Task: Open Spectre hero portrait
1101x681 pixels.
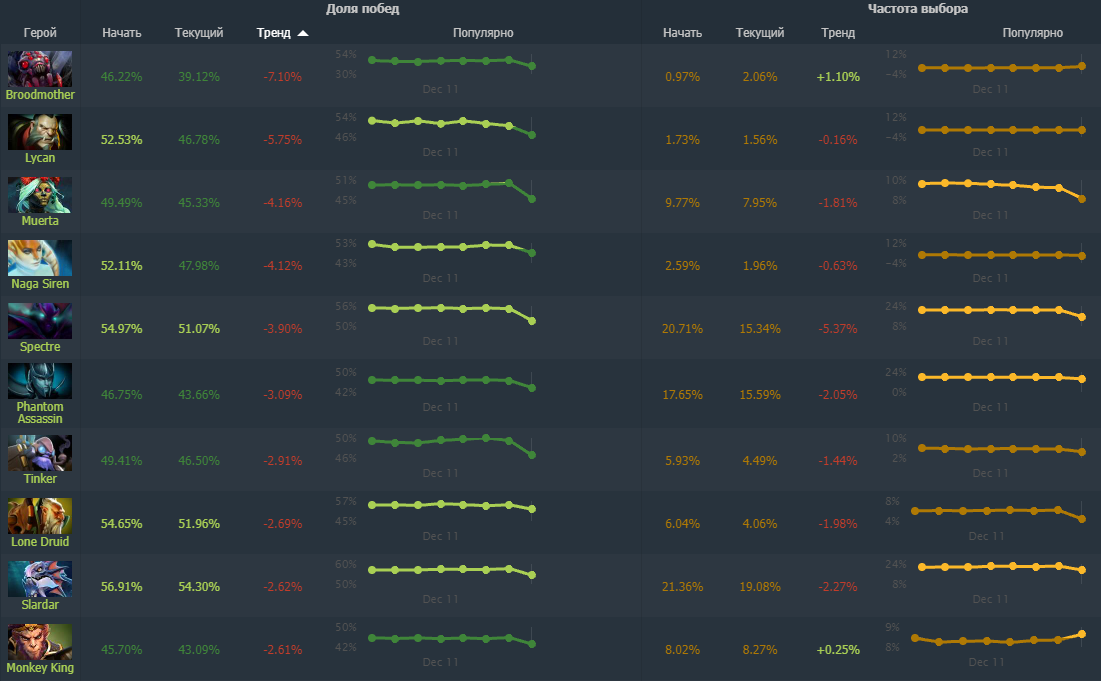Action: [x=40, y=321]
